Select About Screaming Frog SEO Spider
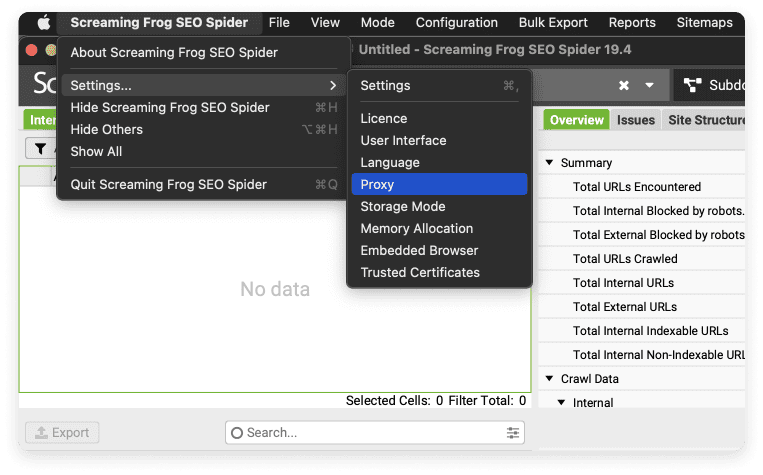The width and height of the screenshot is (763, 475). 203,53
